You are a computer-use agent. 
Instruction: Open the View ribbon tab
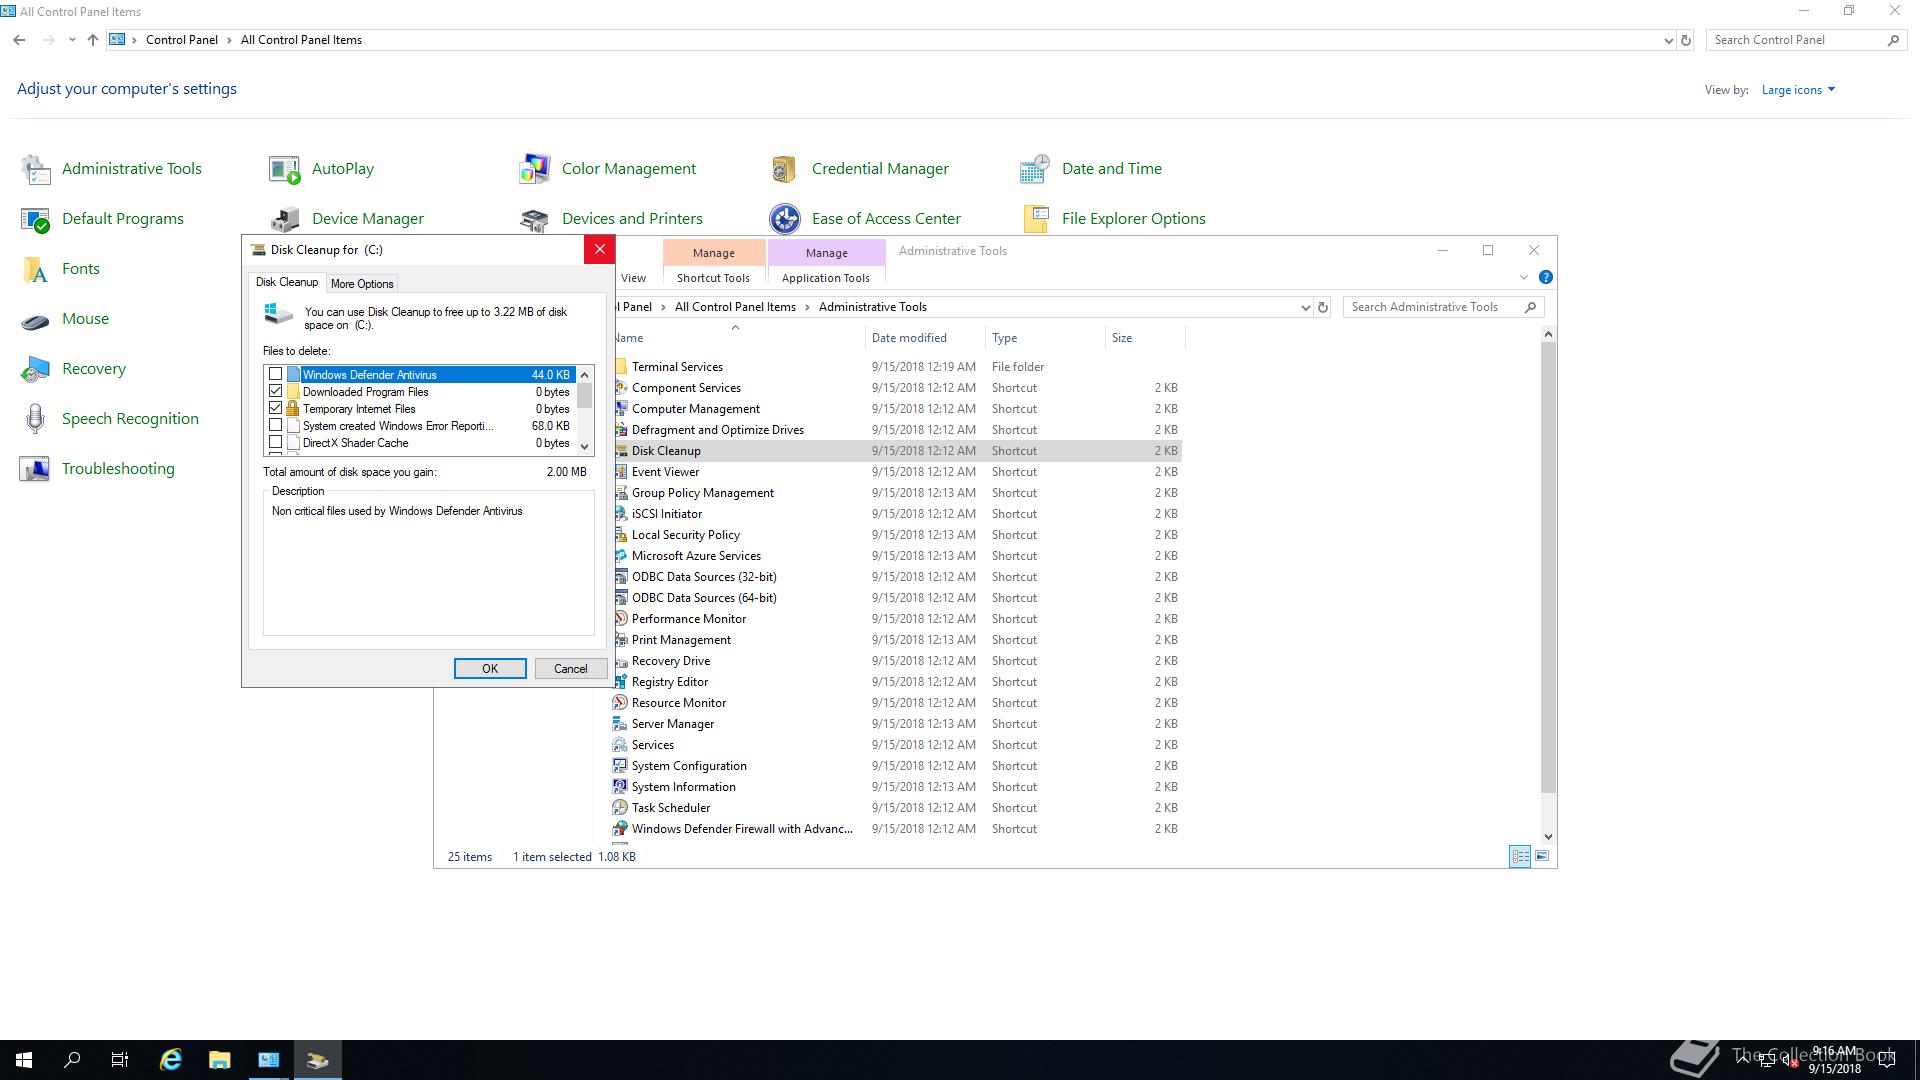point(634,278)
